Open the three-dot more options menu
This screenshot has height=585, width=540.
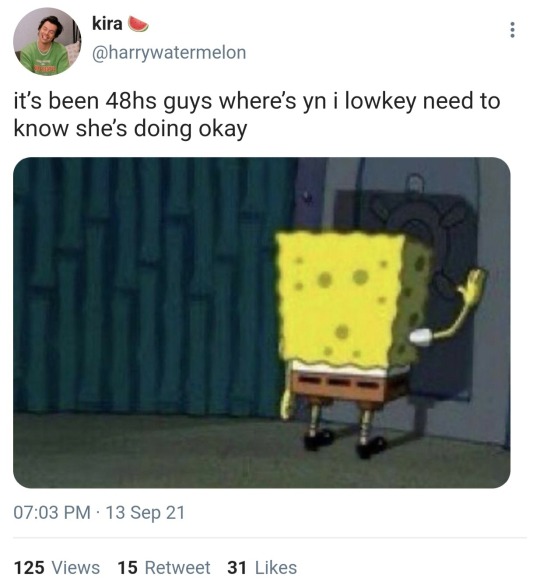click(x=512, y=30)
